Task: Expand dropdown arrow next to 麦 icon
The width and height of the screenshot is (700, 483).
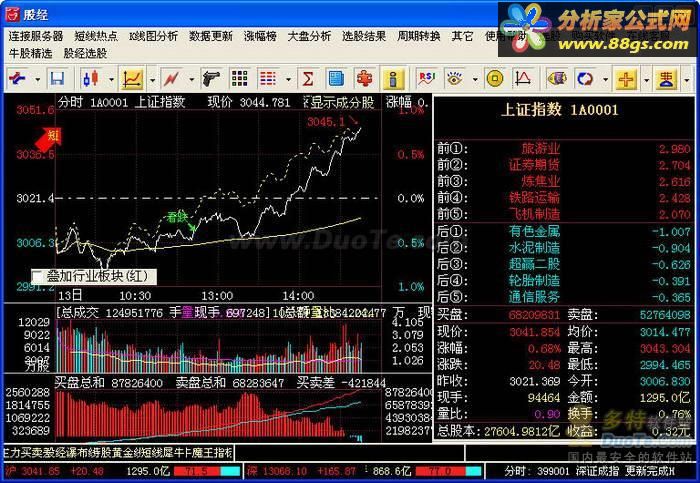Action: click(687, 80)
